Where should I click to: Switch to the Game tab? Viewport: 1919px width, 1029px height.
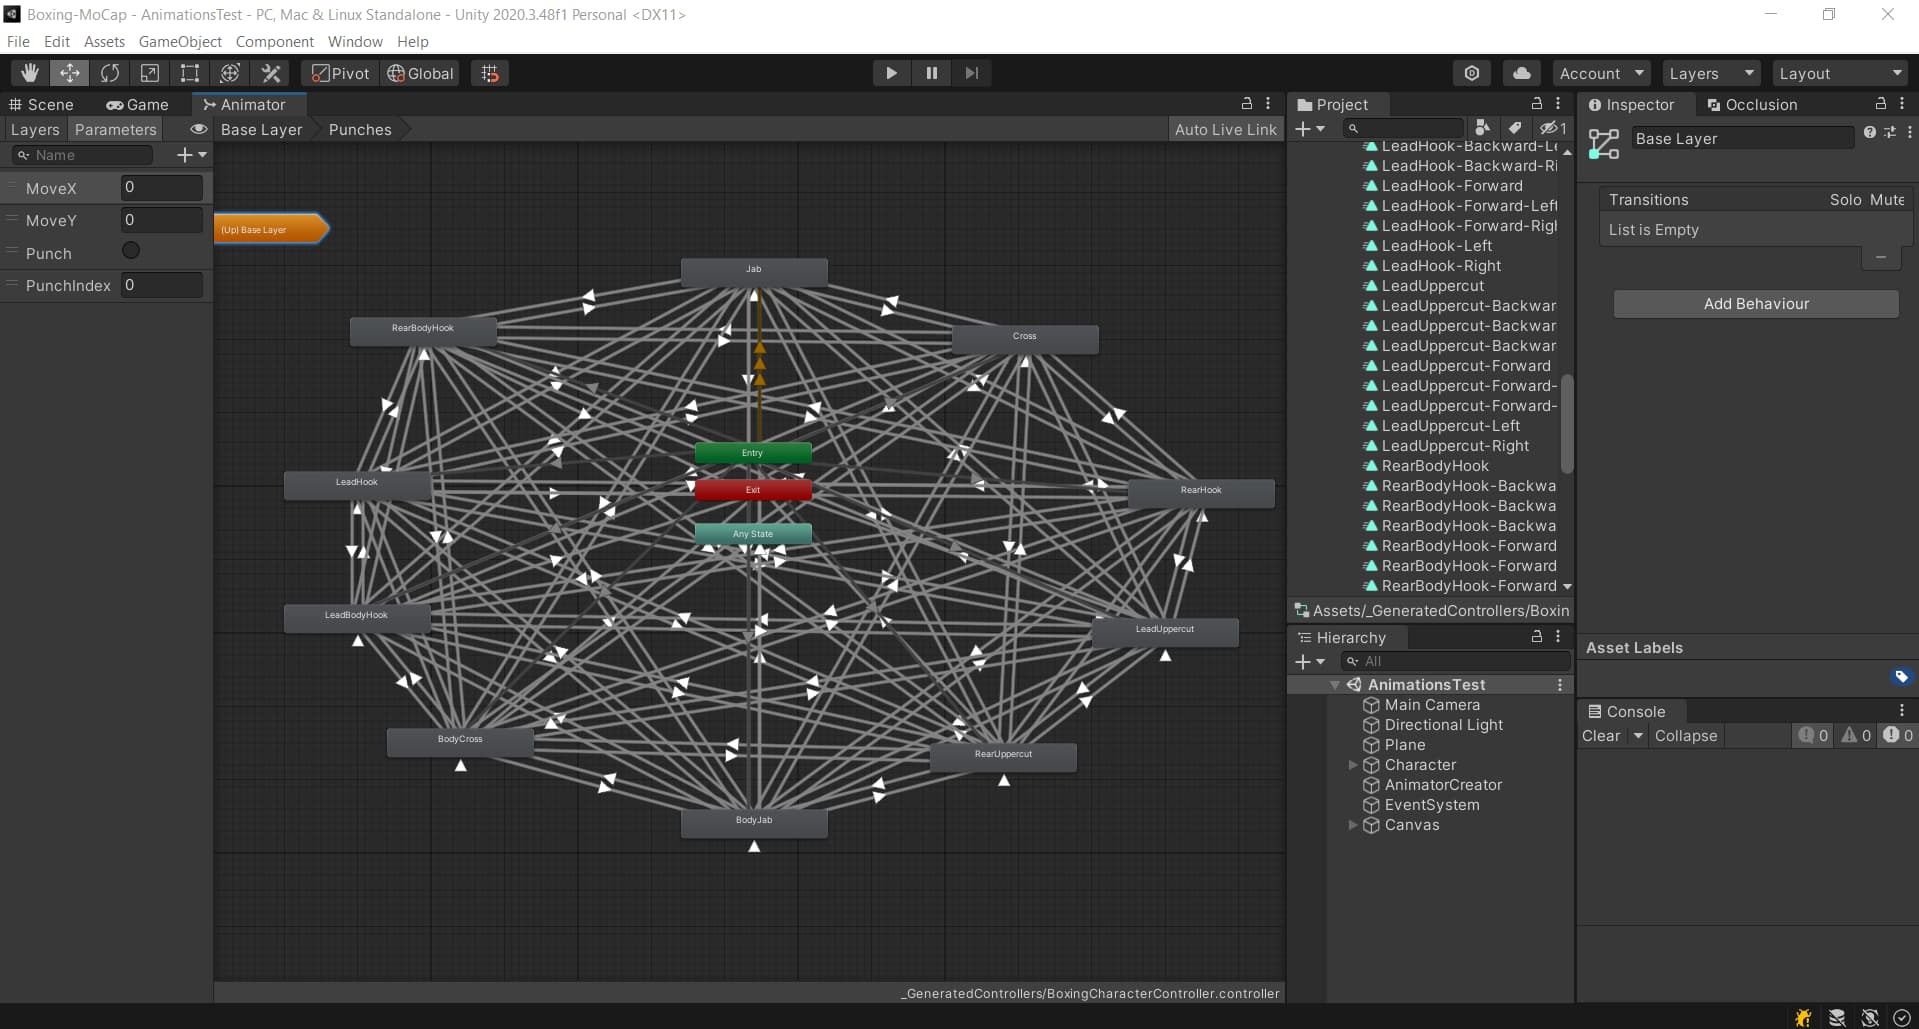[x=137, y=104]
